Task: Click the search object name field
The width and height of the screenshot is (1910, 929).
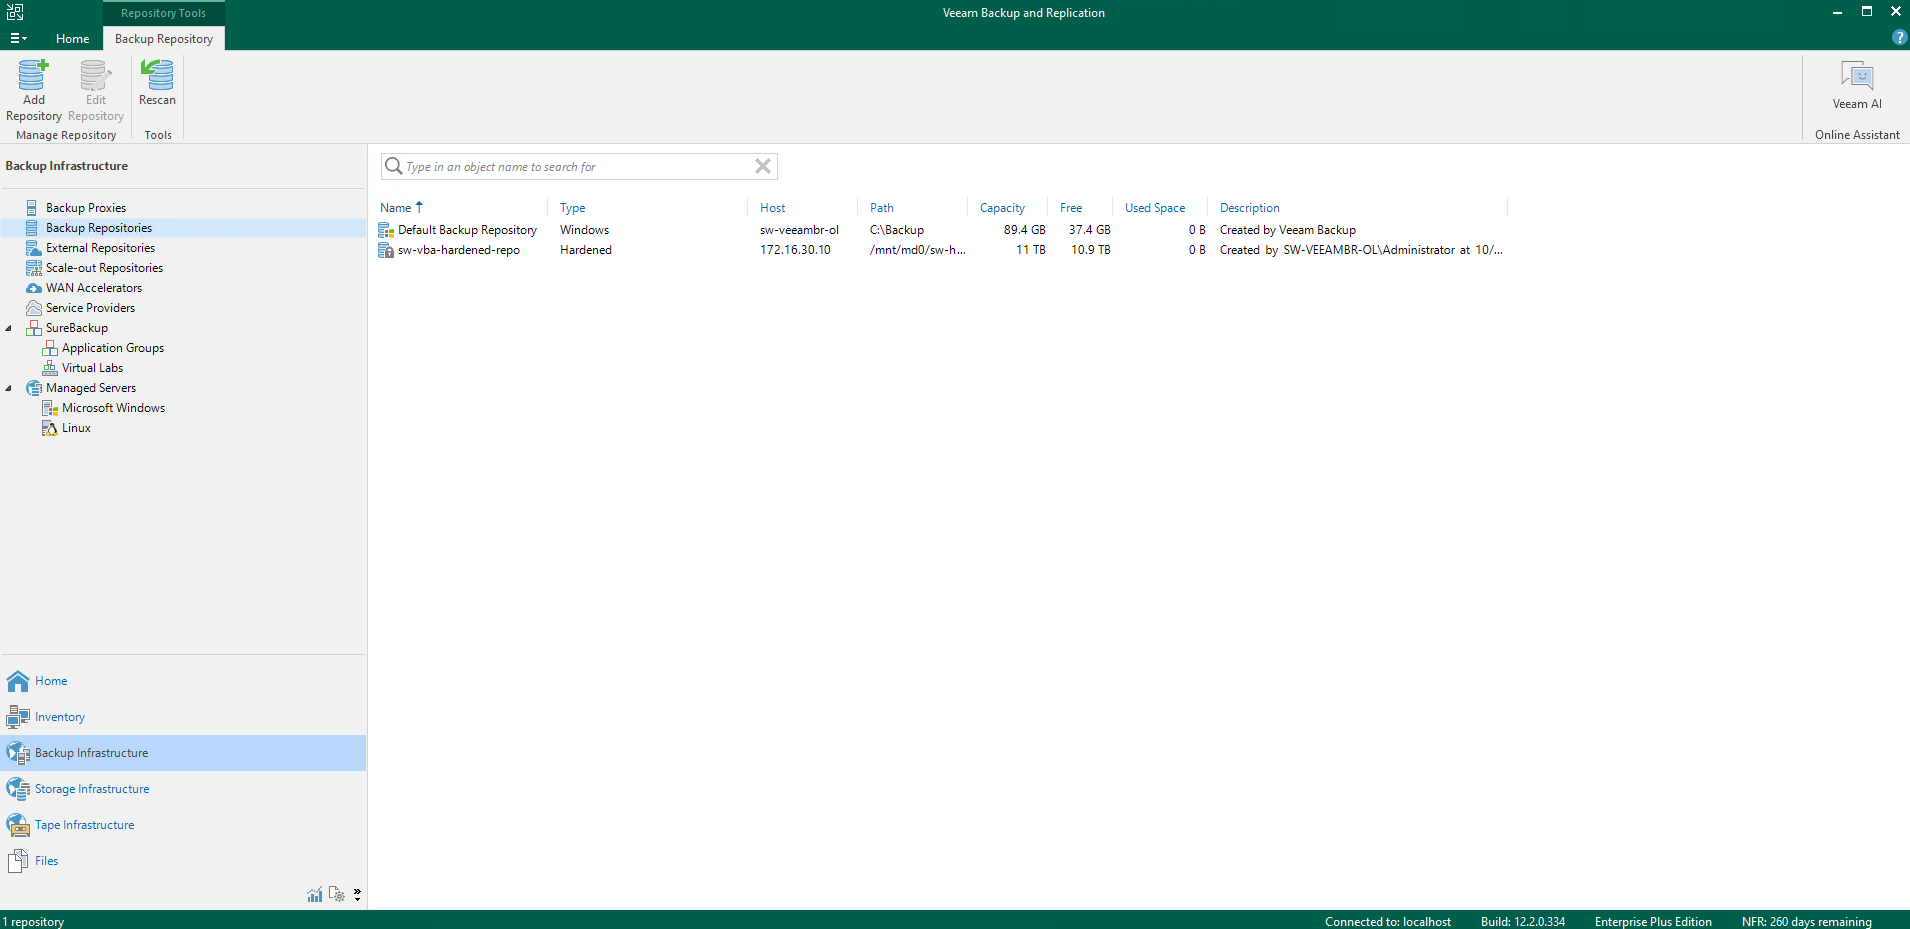Action: point(578,167)
